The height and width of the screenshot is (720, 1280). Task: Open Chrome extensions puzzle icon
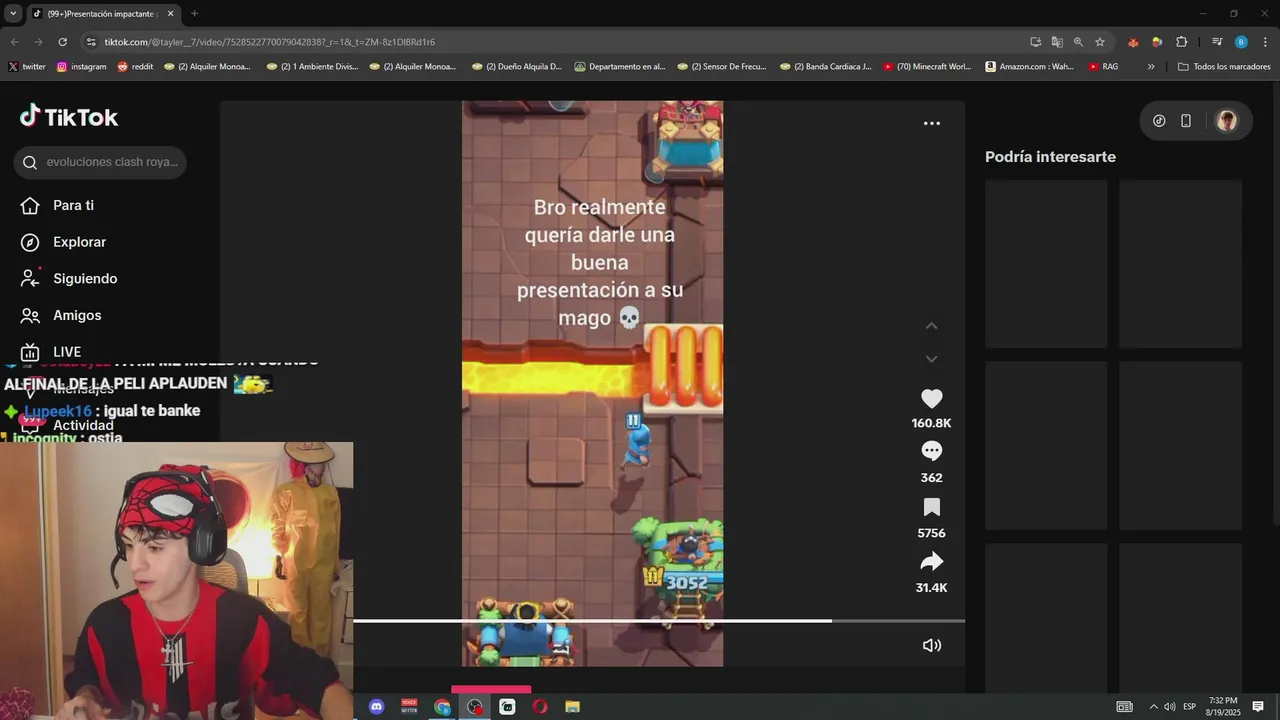pyautogui.click(x=1182, y=42)
